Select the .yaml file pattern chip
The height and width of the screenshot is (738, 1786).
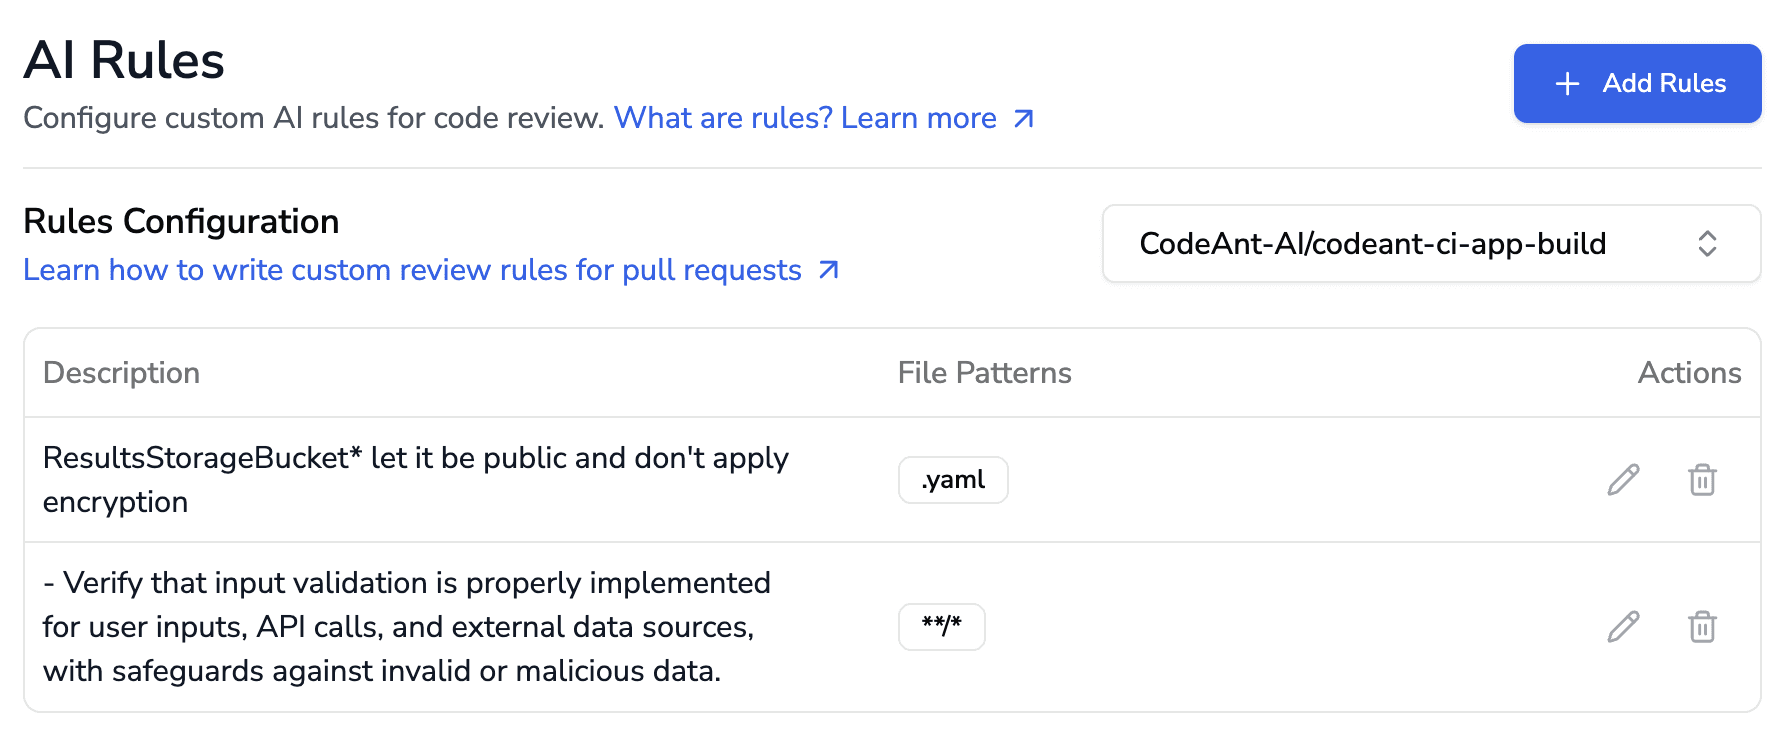[953, 480]
